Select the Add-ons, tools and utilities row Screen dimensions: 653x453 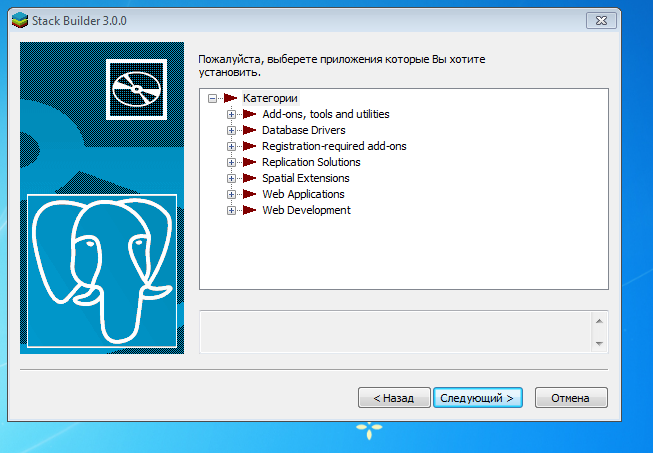pyautogui.click(x=326, y=114)
